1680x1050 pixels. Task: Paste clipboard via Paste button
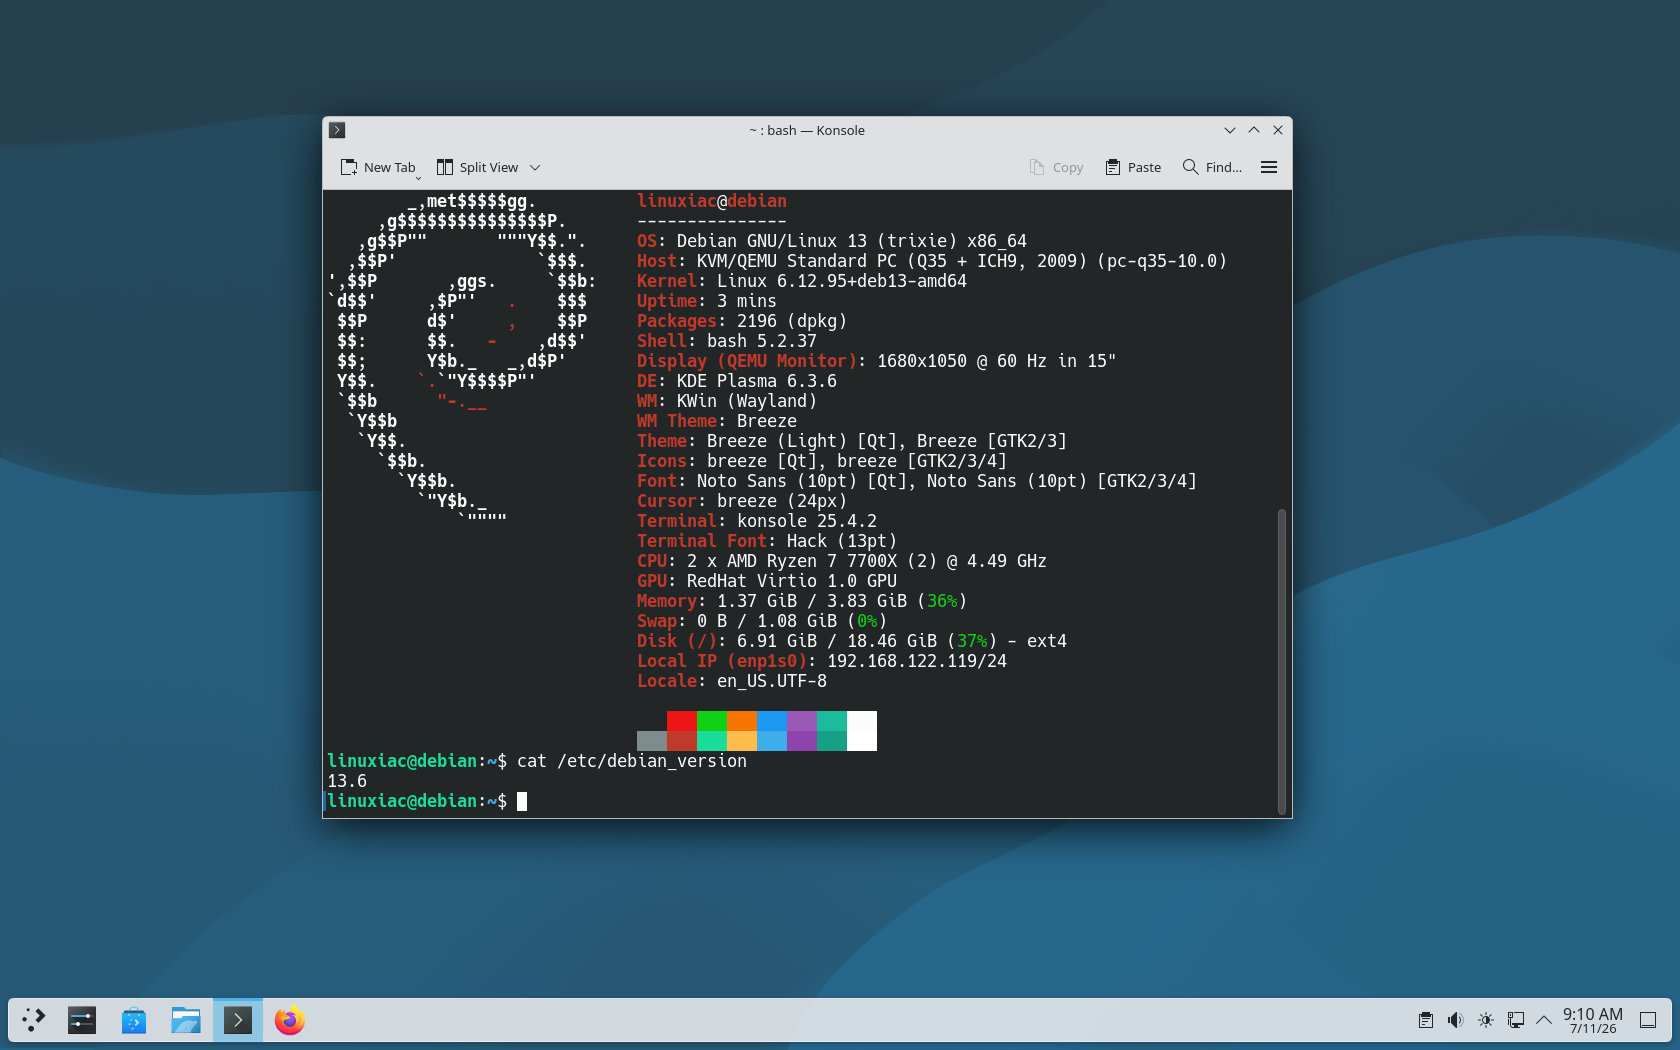point(1133,167)
